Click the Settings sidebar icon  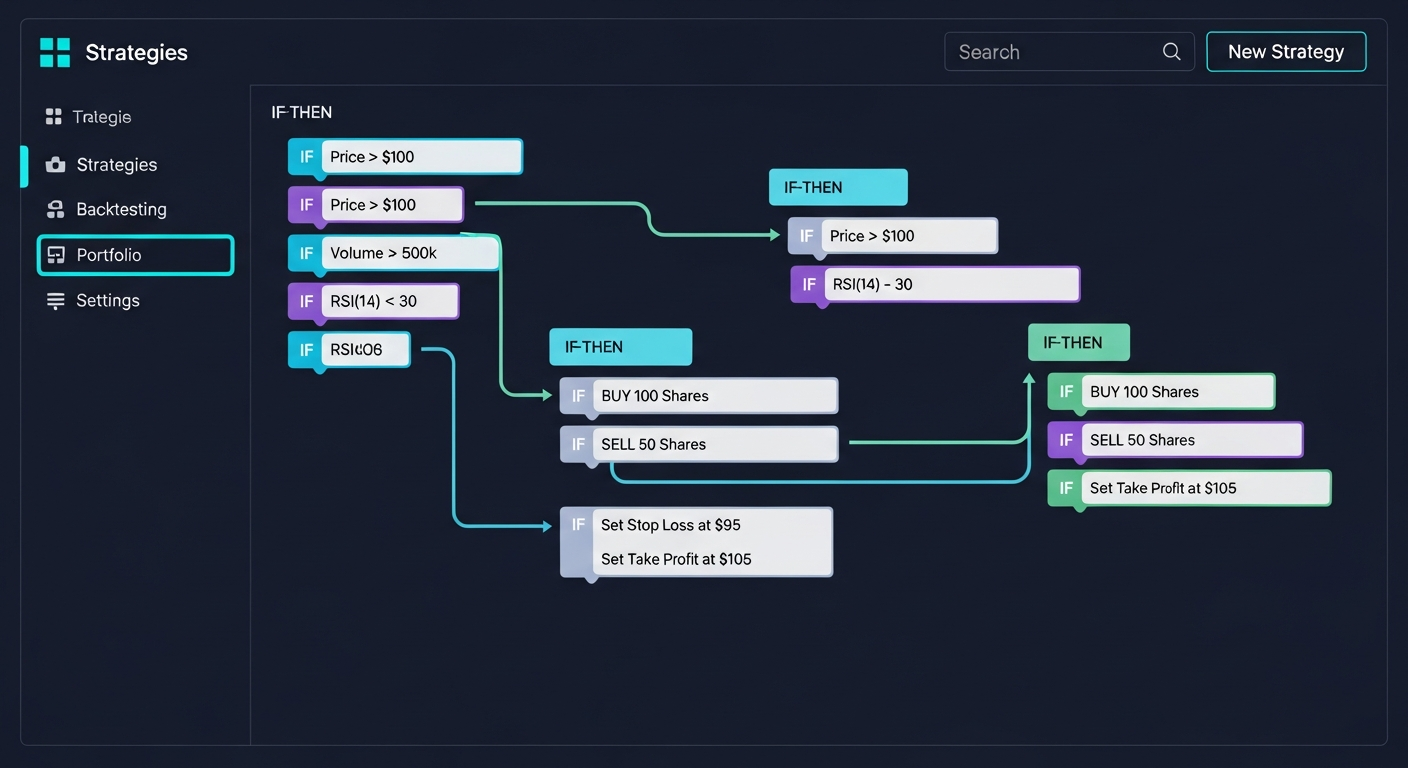[x=55, y=301]
